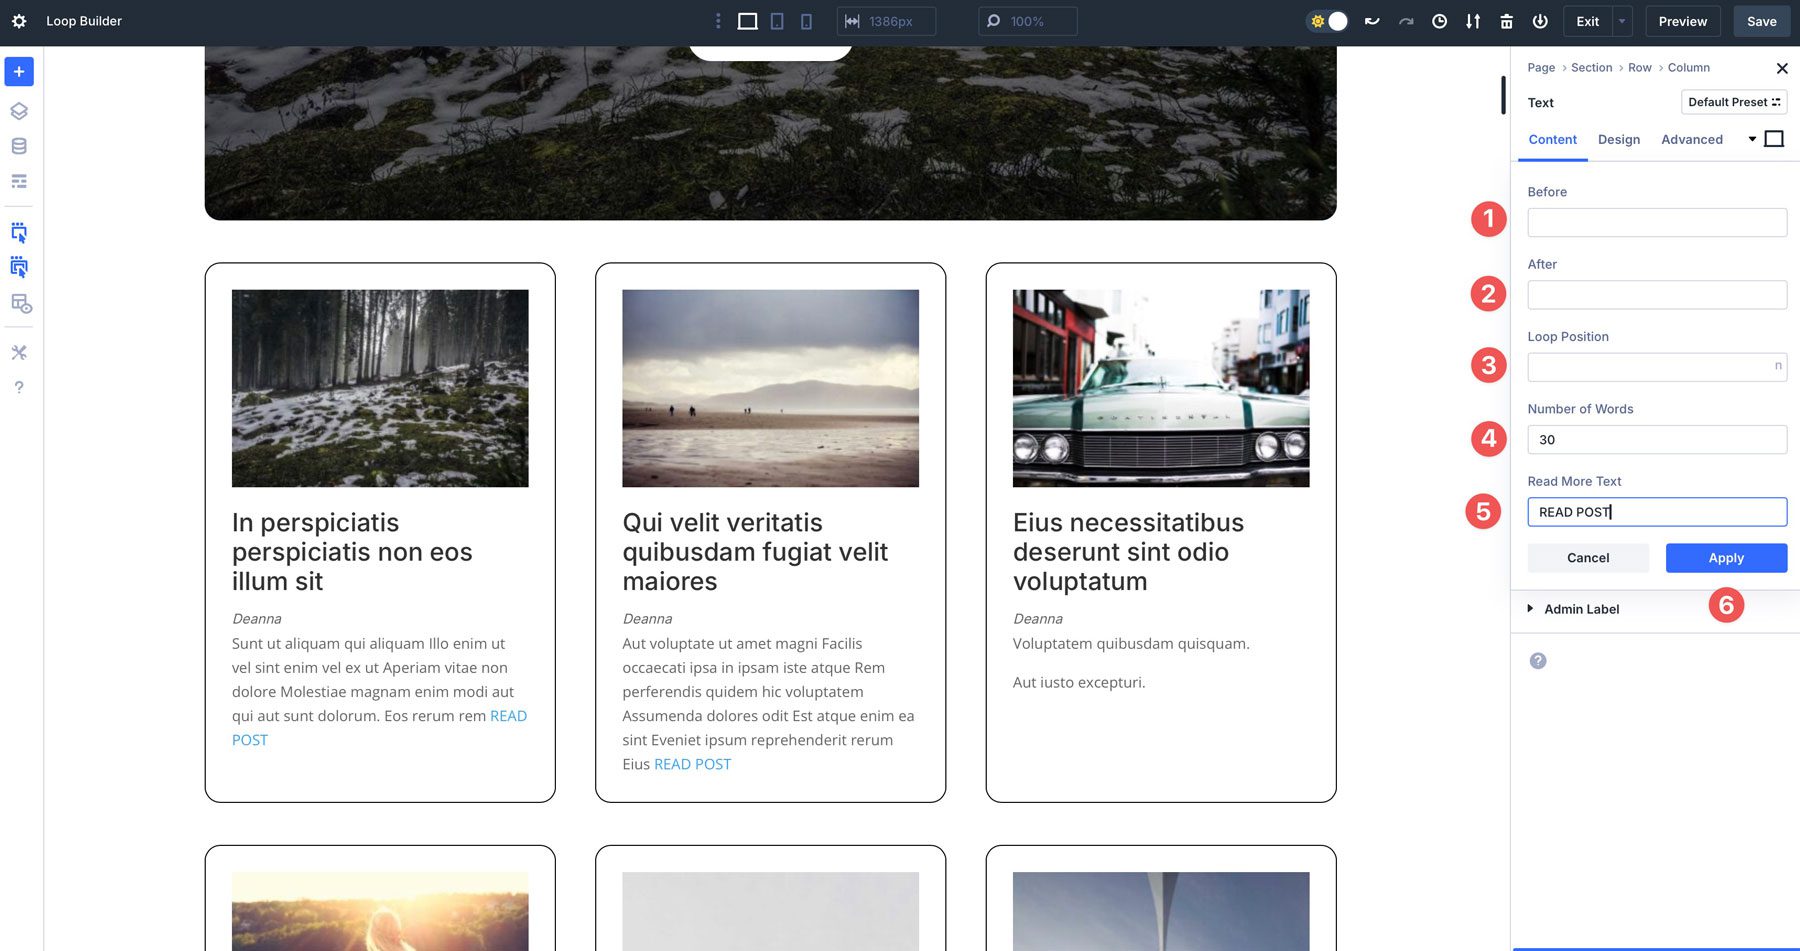Screen dimensions: 1800x951
Task: Click the Number of Words input field
Action: 1656,439
